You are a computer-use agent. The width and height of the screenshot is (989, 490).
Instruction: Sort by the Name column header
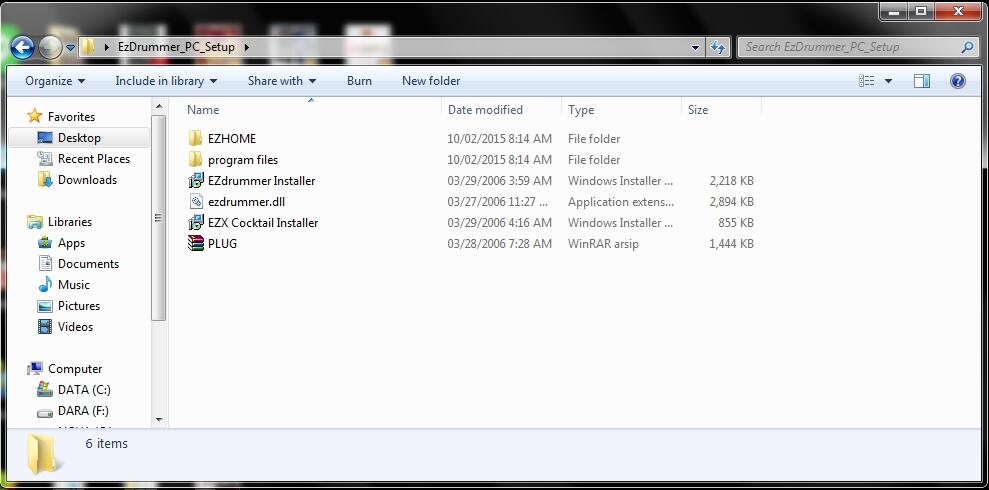pyautogui.click(x=203, y=110)
